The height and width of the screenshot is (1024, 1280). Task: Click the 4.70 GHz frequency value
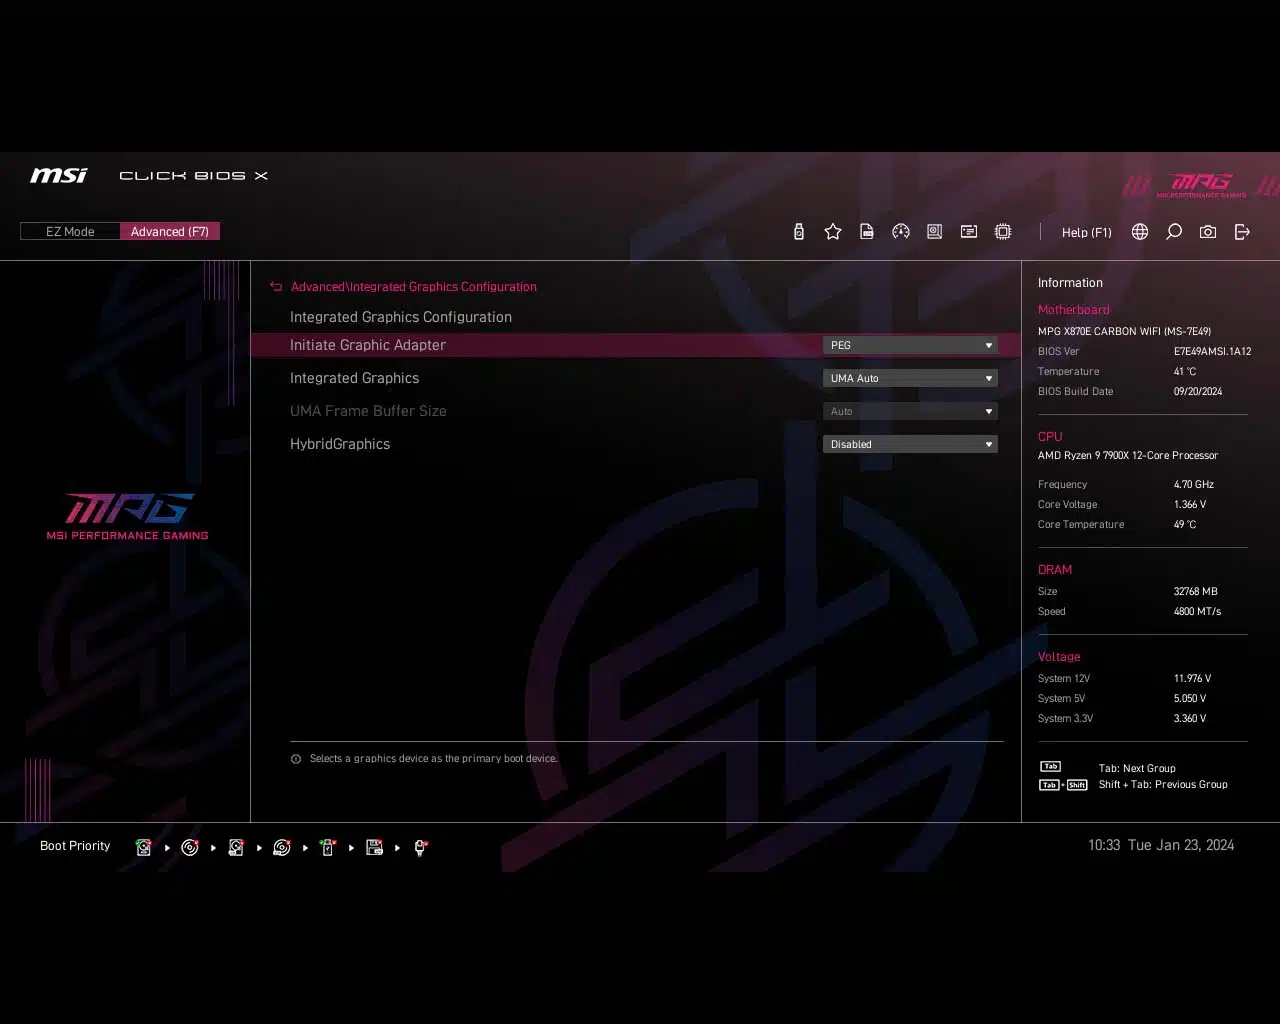pyautogui.click(x=1194, y=484)
